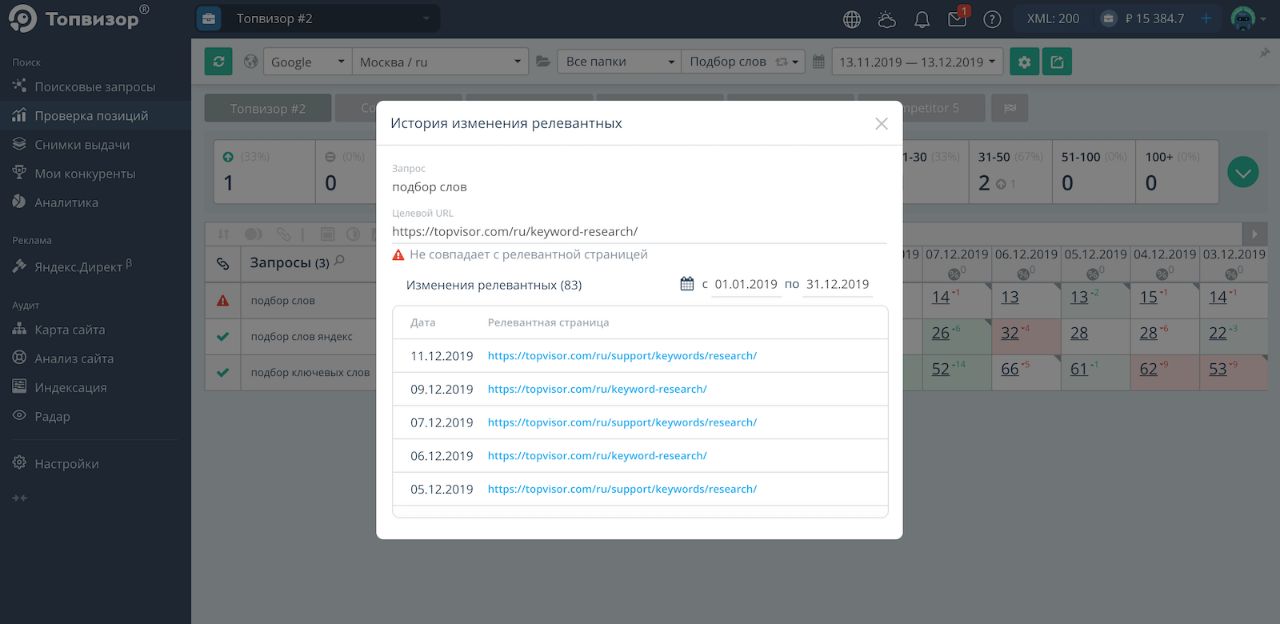The height and width of the screenshot is (624, 1280).
Task: Click the start date field 01.01.2019
Action: [x=747, y=284]
